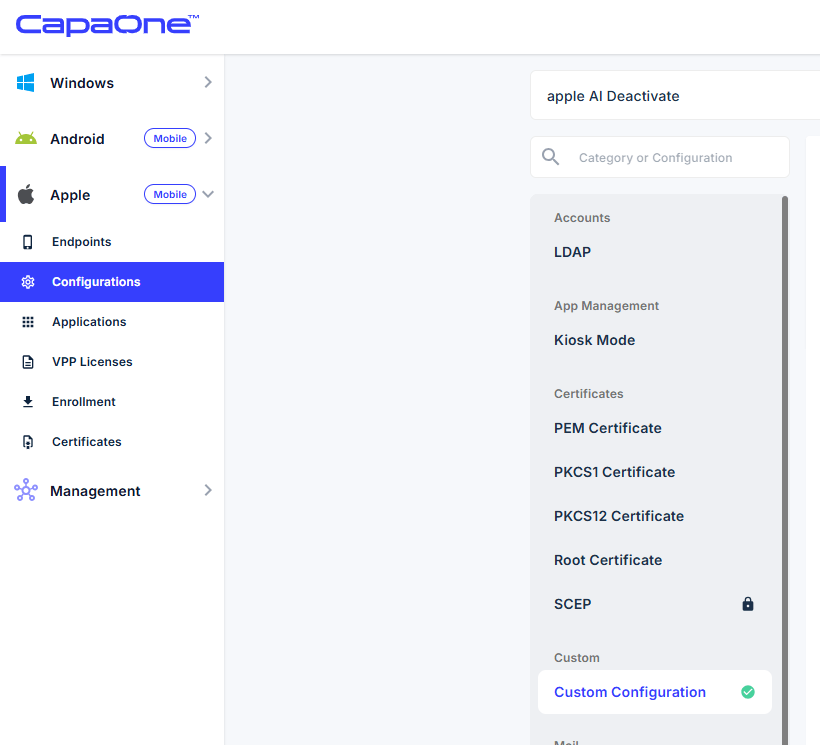The image size is (820, 745).
Task: Click the Windows logo icon
Action: (x=26, y=83)
